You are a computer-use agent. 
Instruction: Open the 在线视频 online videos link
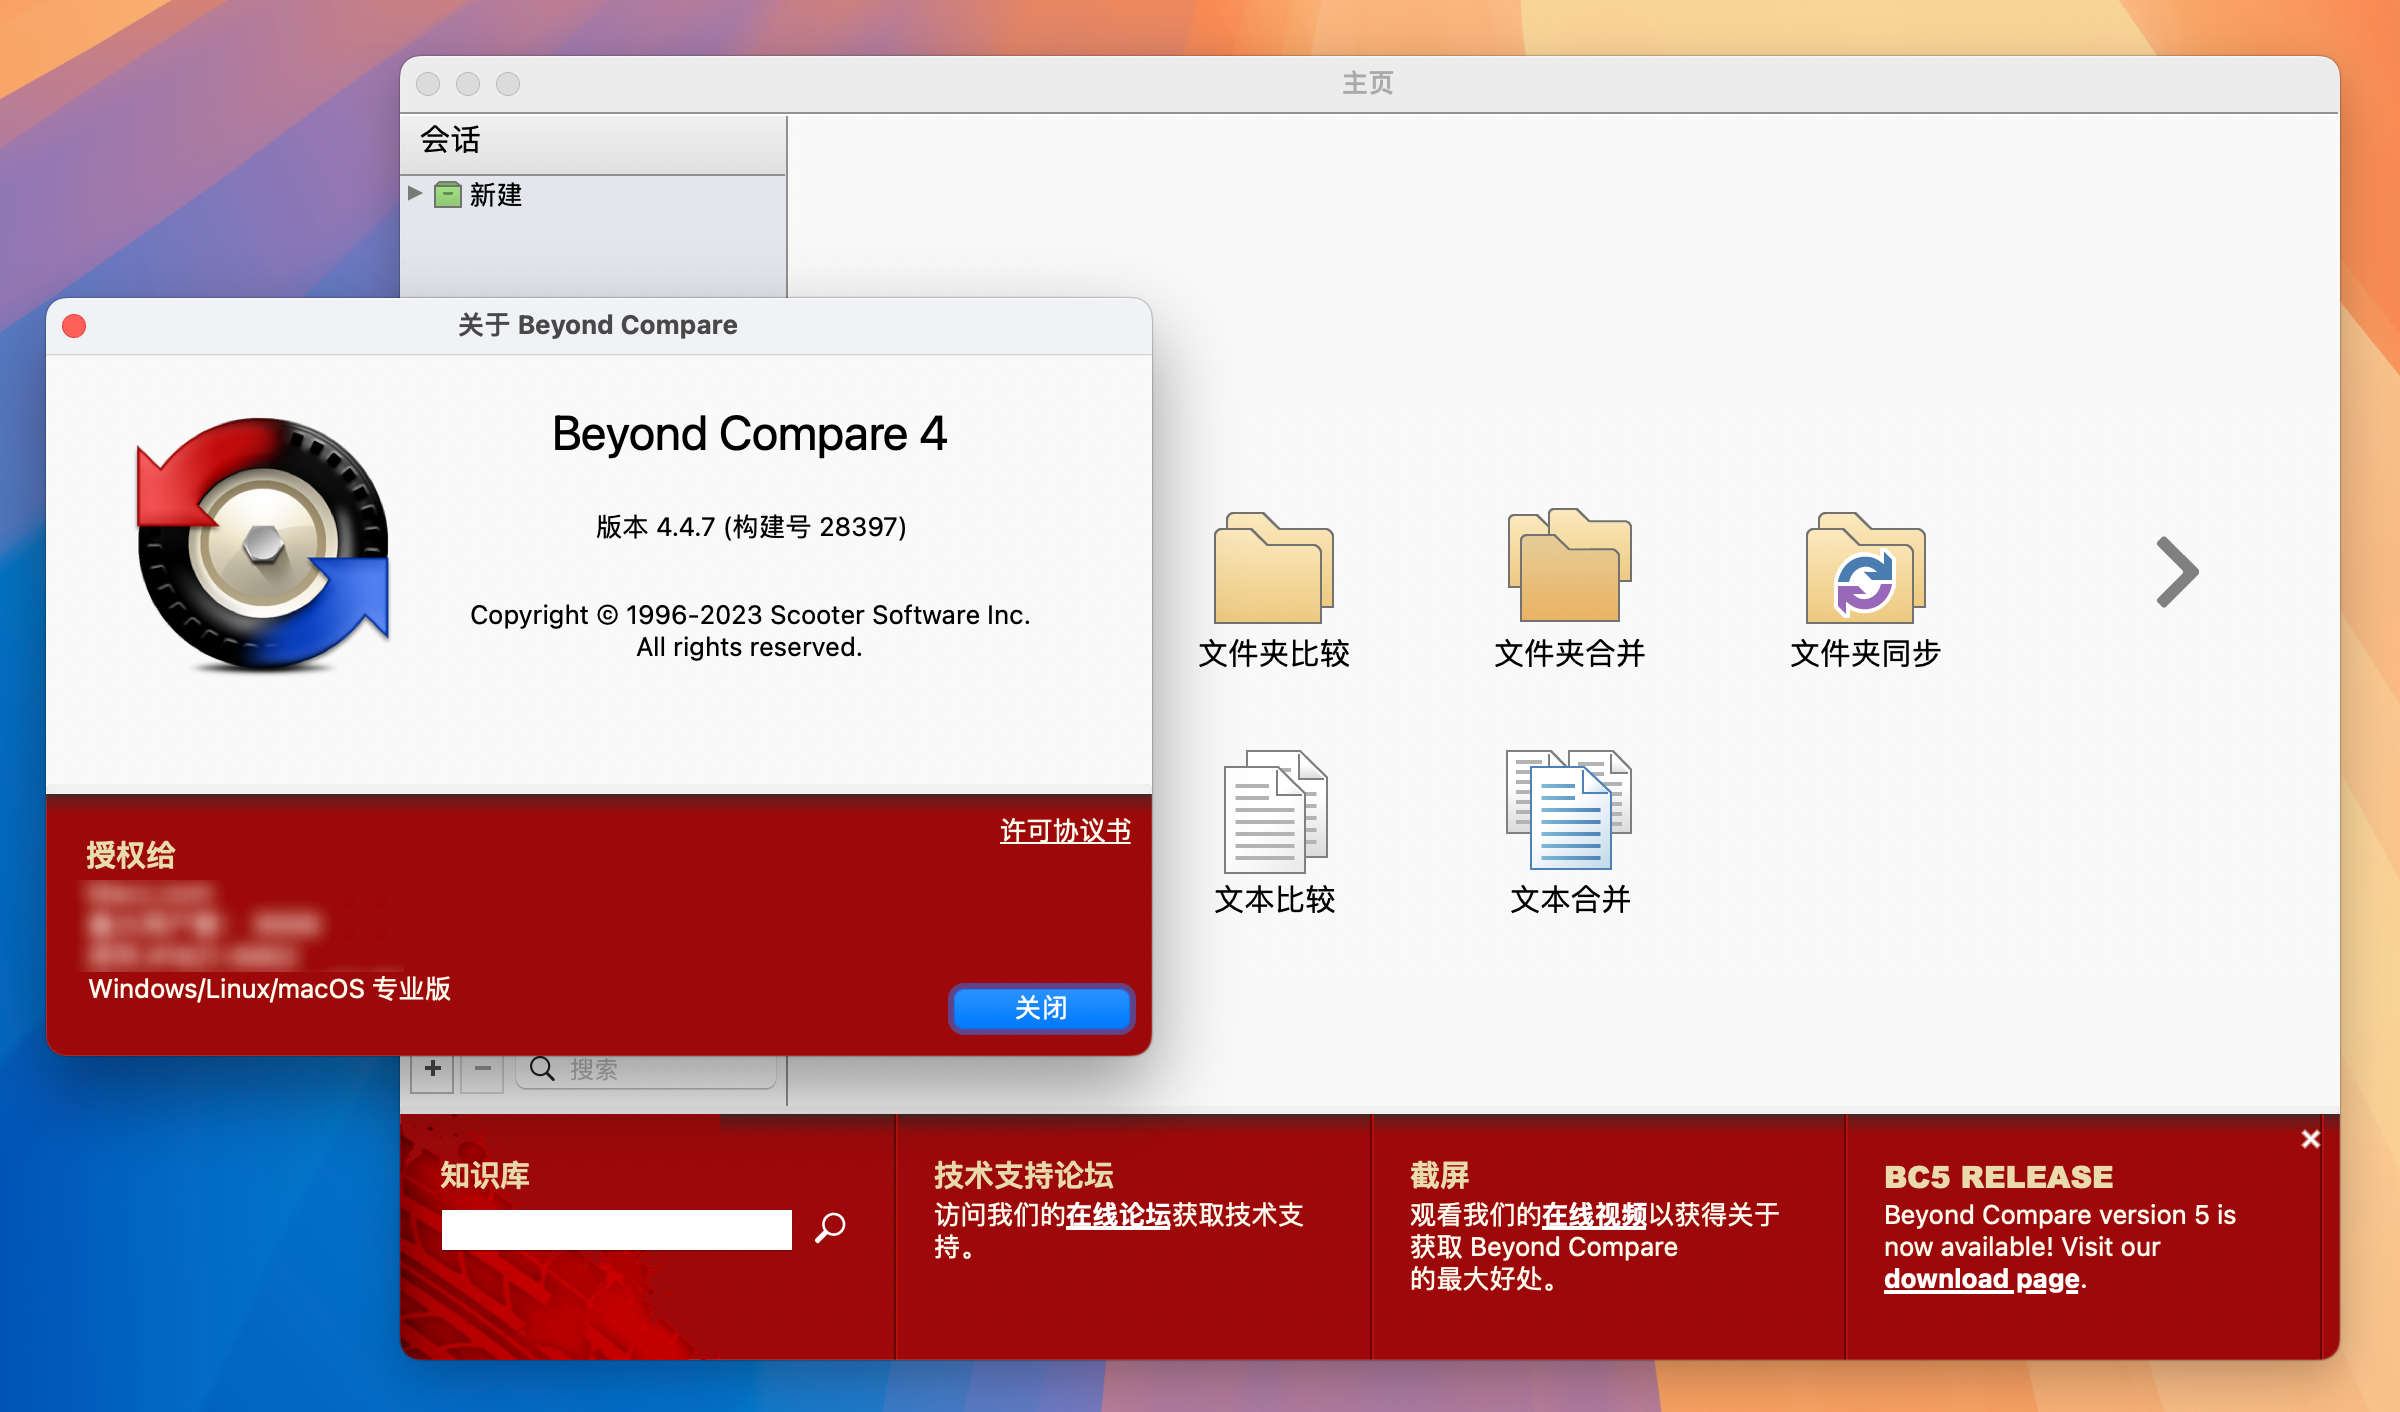pyautogui.click(x=1594, y=1215)
